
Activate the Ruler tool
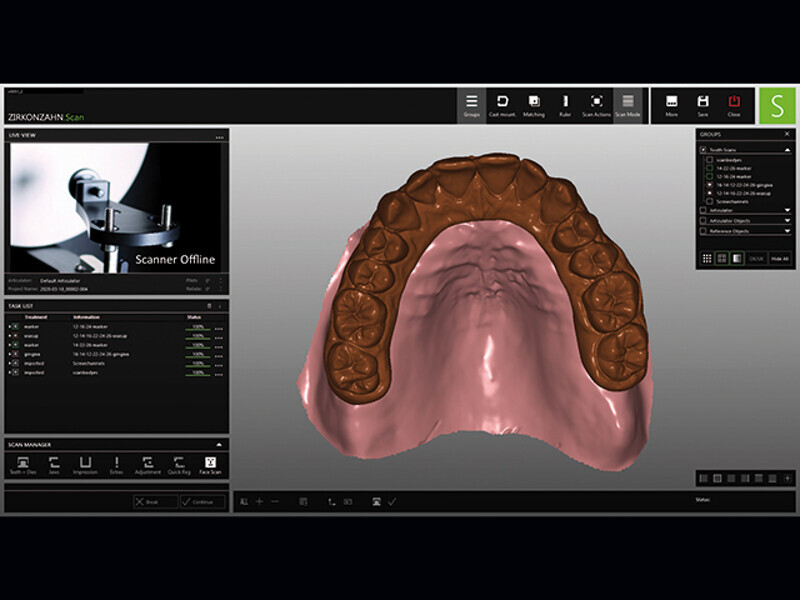(565, 105)
